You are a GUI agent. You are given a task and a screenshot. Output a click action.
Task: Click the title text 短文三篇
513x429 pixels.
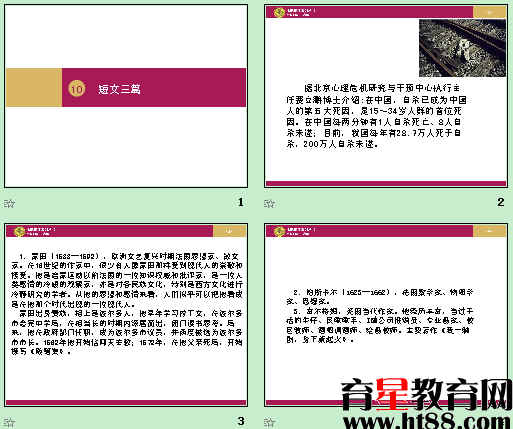119,89
